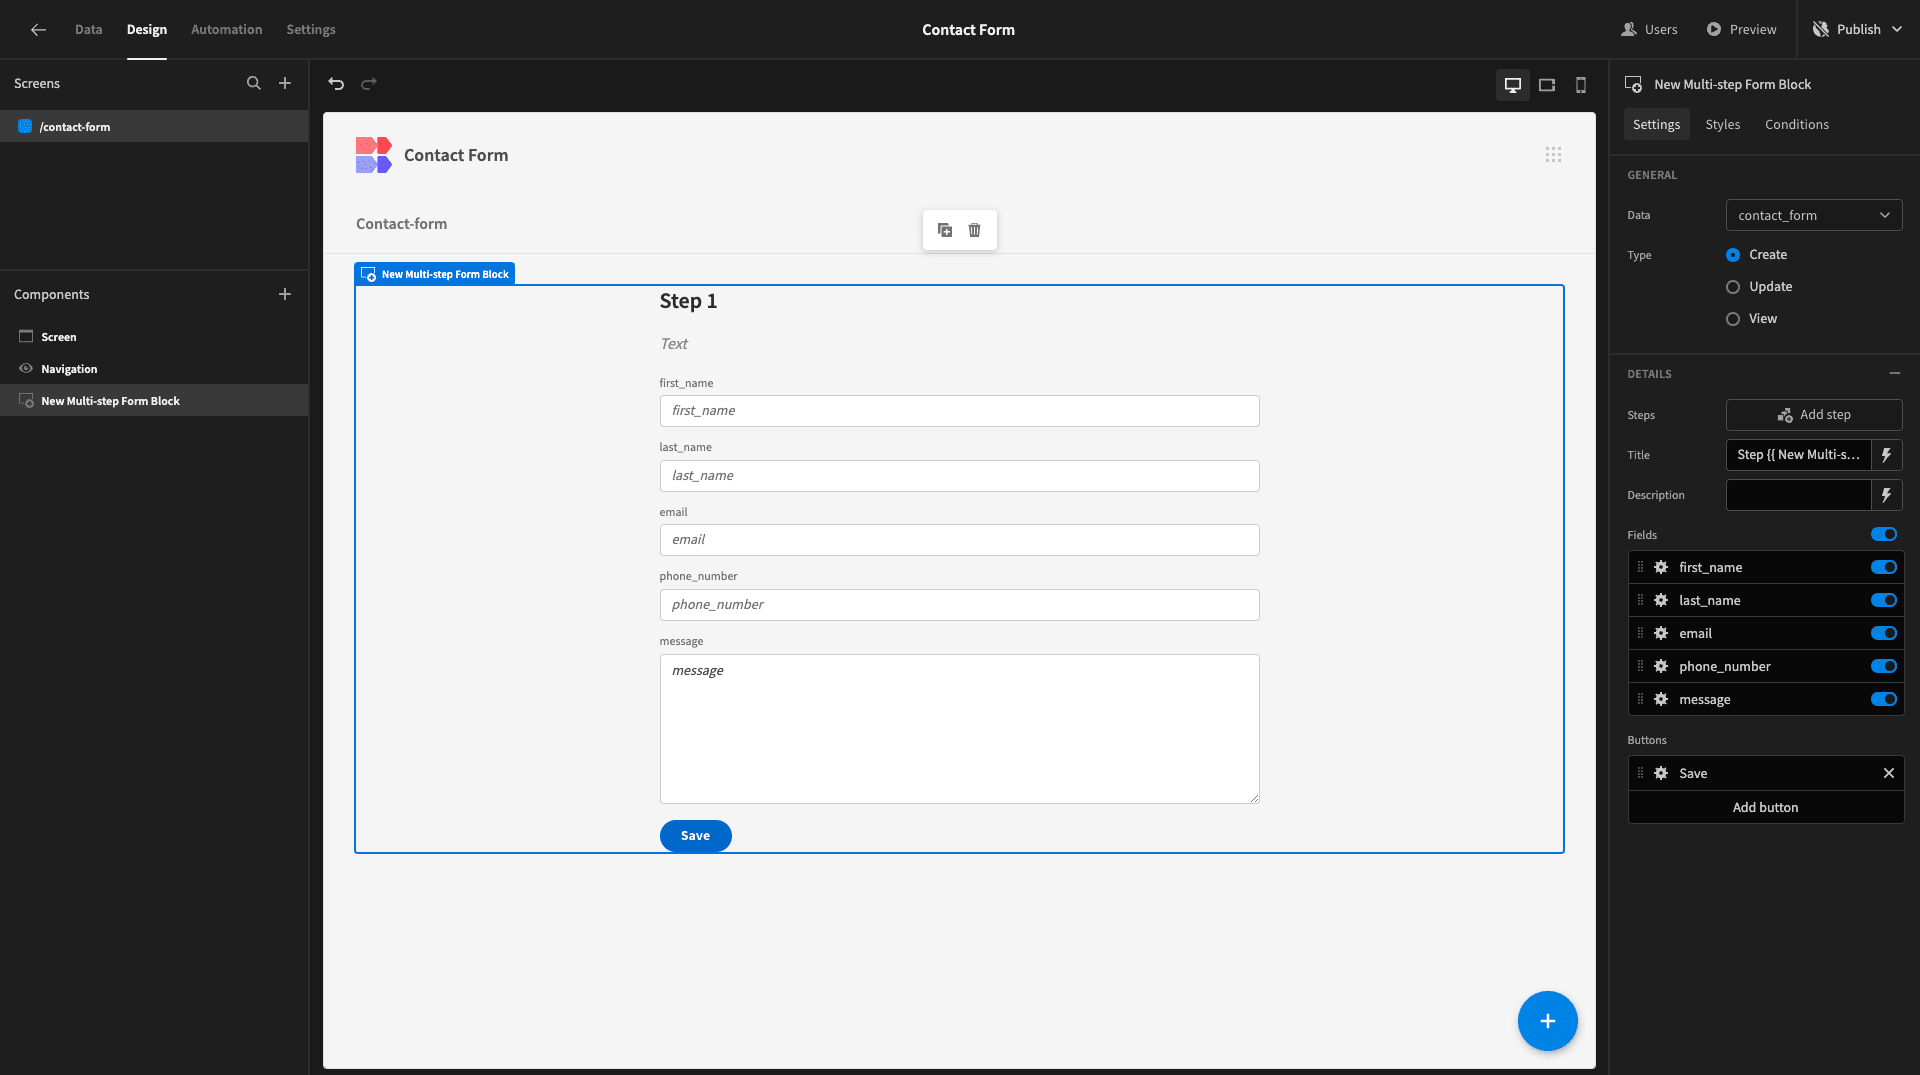
Task: Click the Budibase logo in the canvas
Action: coord(373,155)
